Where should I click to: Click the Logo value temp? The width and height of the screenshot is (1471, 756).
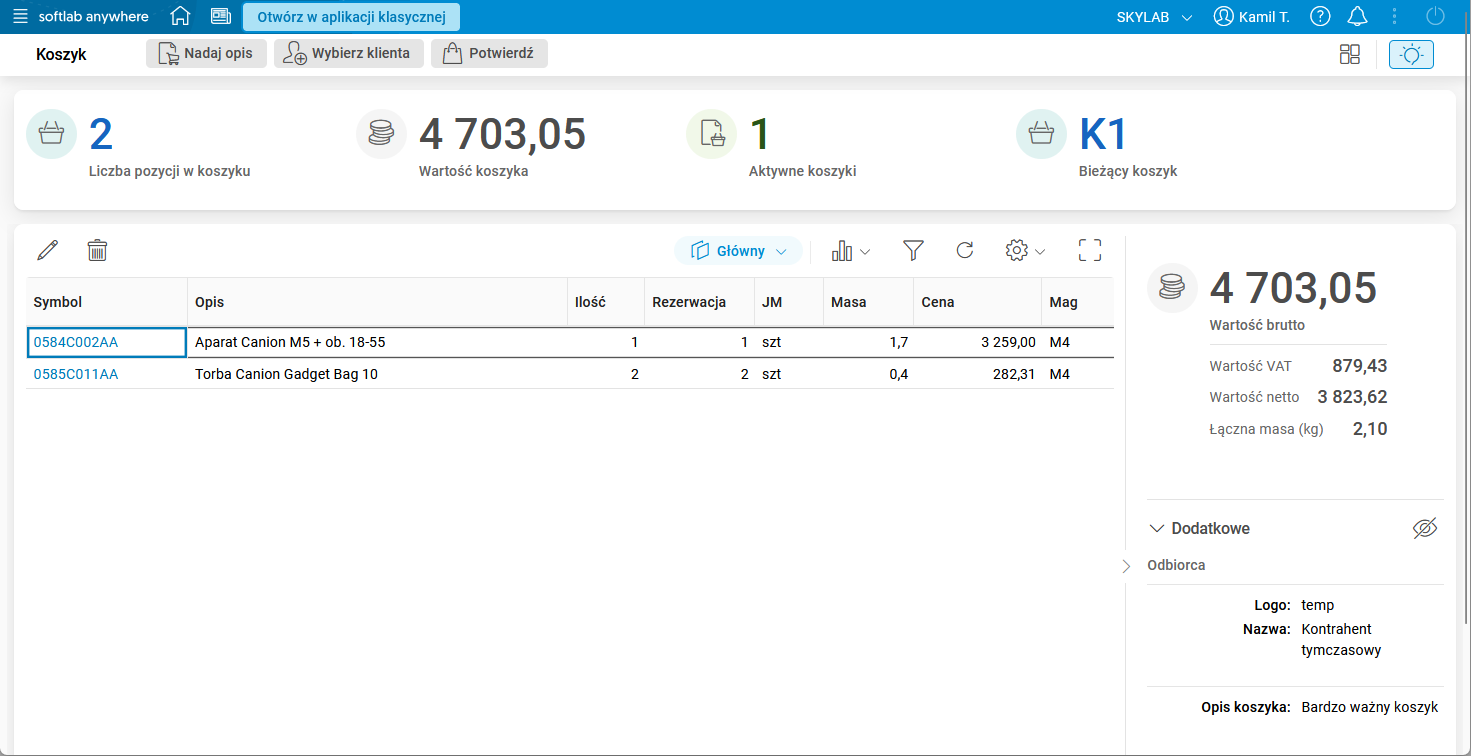tap(1318, 605)
